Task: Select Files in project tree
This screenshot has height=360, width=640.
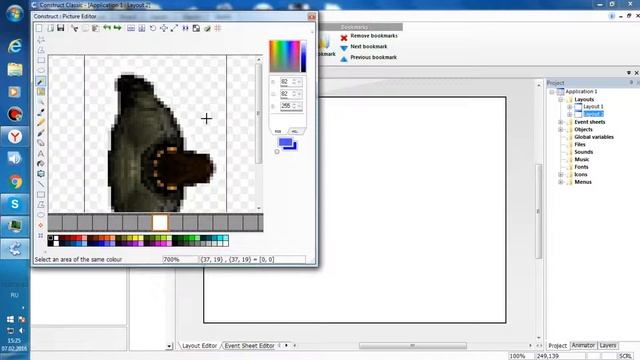Action: point(580,144)
